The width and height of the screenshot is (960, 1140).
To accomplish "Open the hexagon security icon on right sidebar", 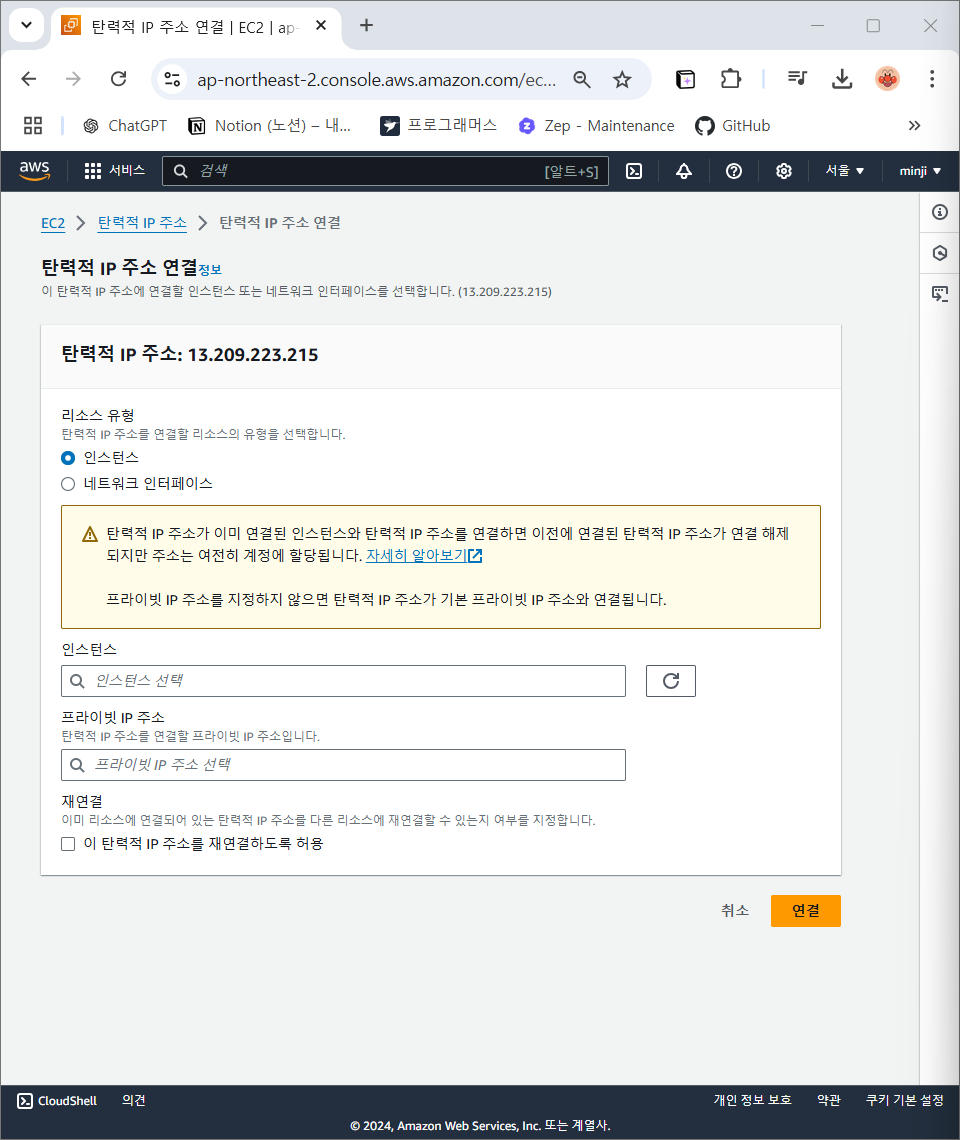I will point(940,253).
